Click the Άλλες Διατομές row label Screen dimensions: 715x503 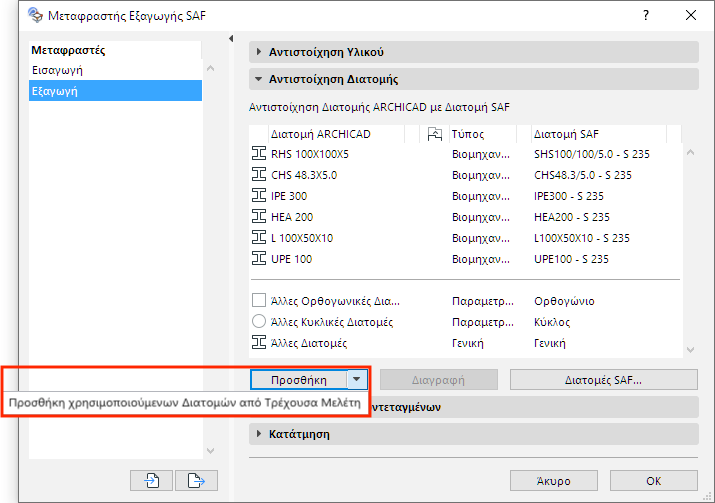(309, 343)
